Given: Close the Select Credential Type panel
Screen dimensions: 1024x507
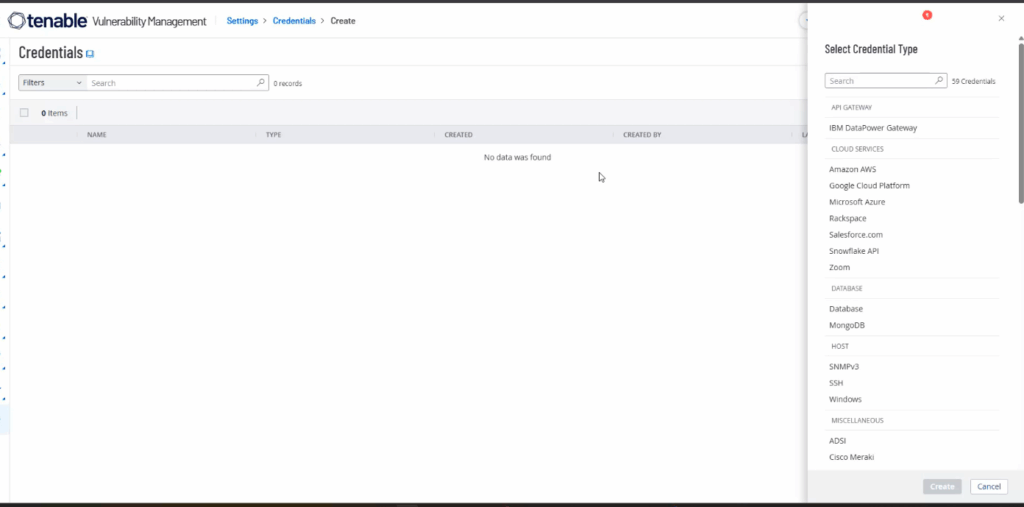Looking at the screenshot, I should tap(1001, 18).
